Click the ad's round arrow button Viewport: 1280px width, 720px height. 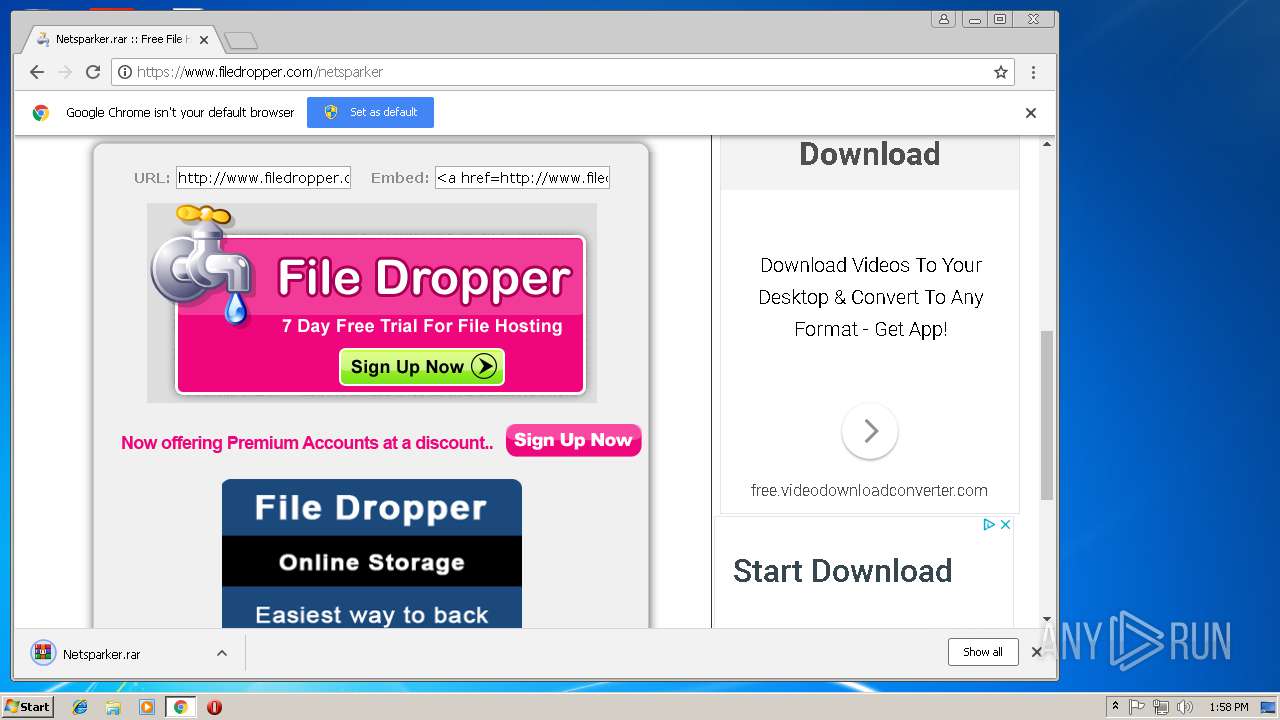click(x=870, y=431)
